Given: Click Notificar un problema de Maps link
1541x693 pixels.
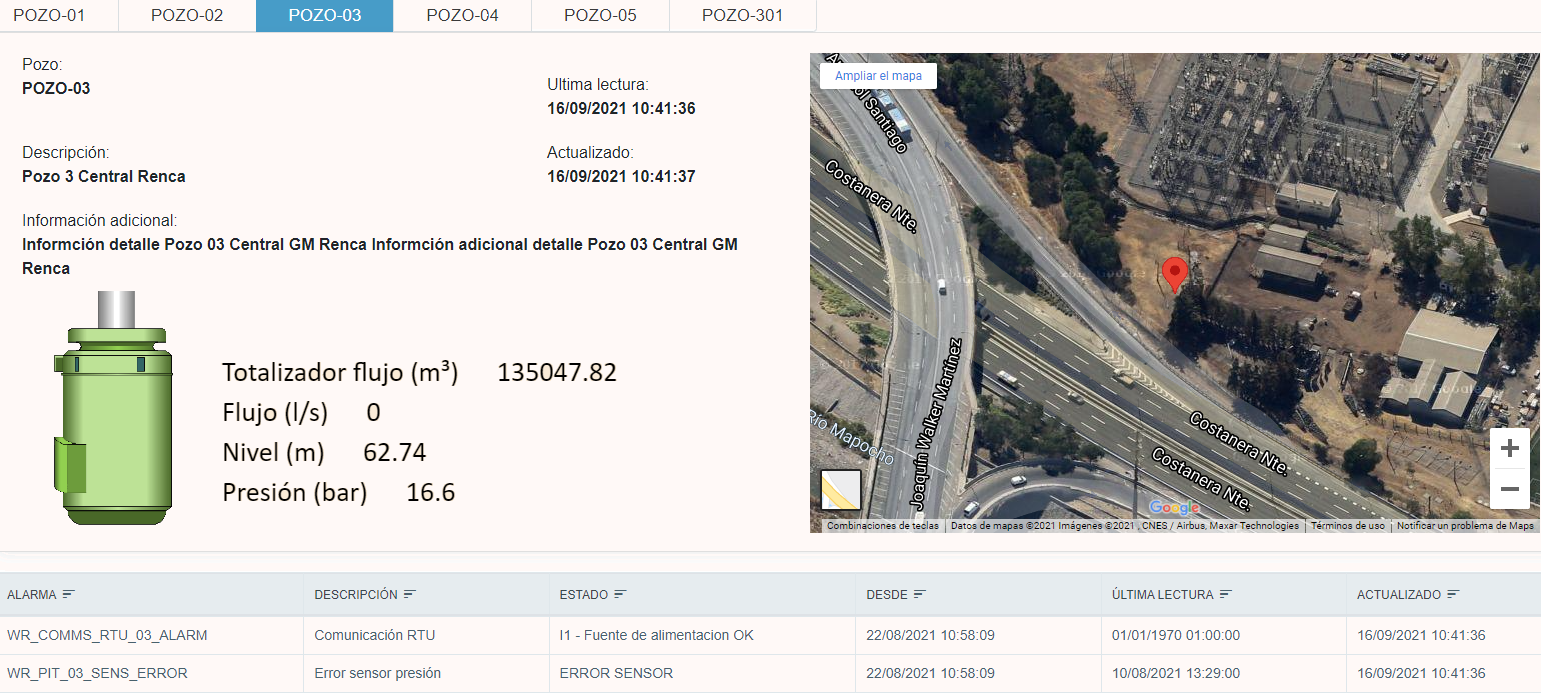Looking at the screenshot, I should (1464, 526).
